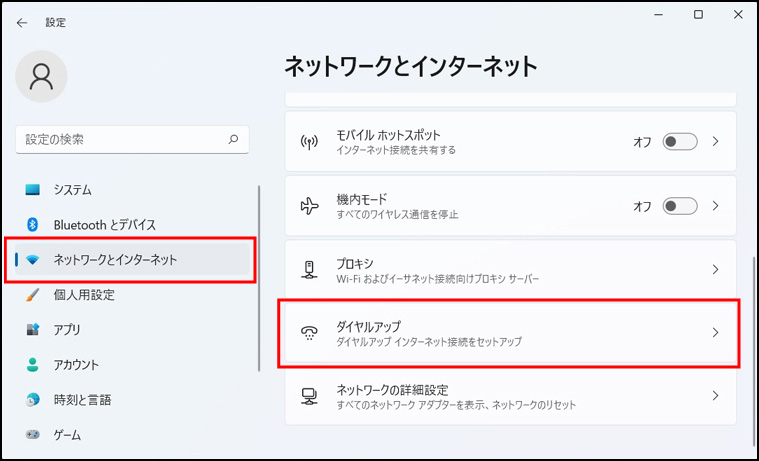Image resolution: width=759 pixels, height=461 pixels.
Task: Expand the 機内モード chevron arrow
Action: click(x=715, y=206)
